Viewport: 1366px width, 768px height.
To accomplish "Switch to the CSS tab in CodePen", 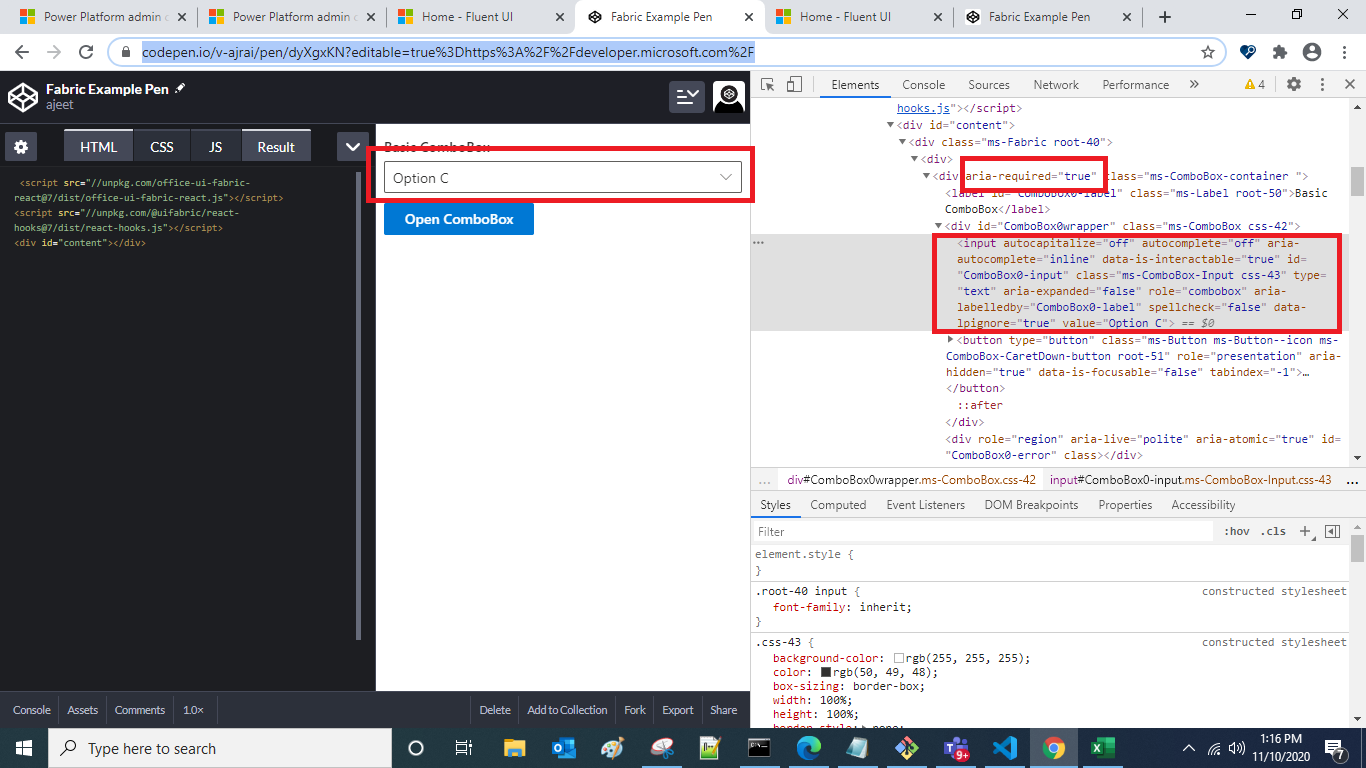I will (x=161, y=145).
